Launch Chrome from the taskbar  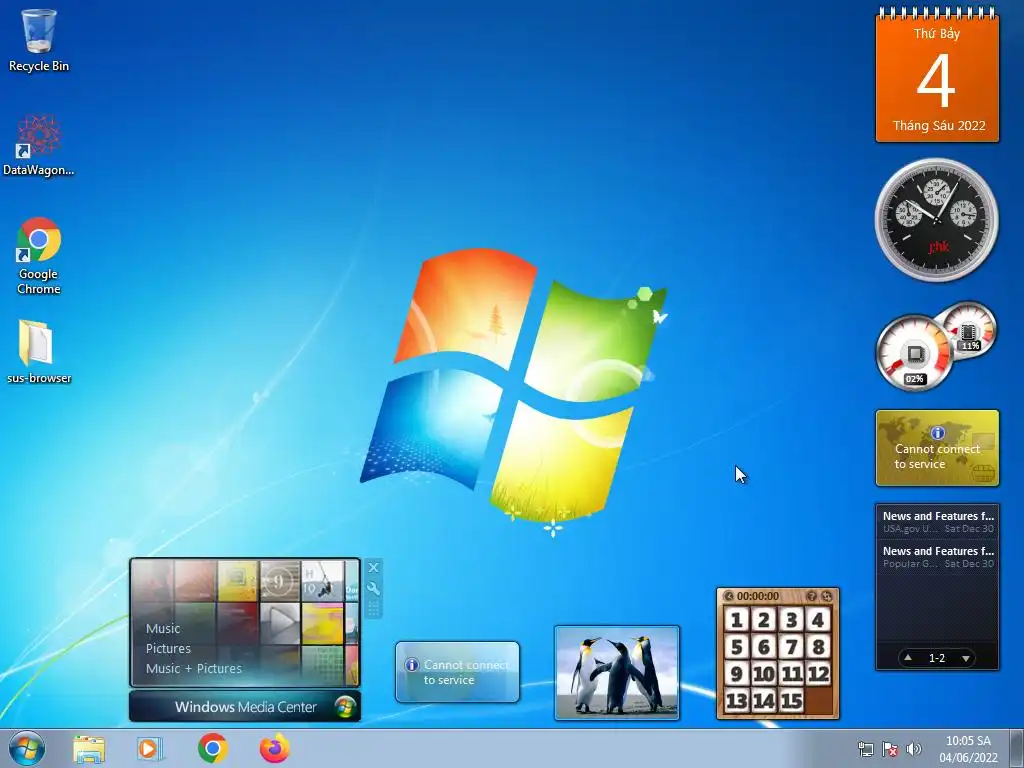[212, 748]
